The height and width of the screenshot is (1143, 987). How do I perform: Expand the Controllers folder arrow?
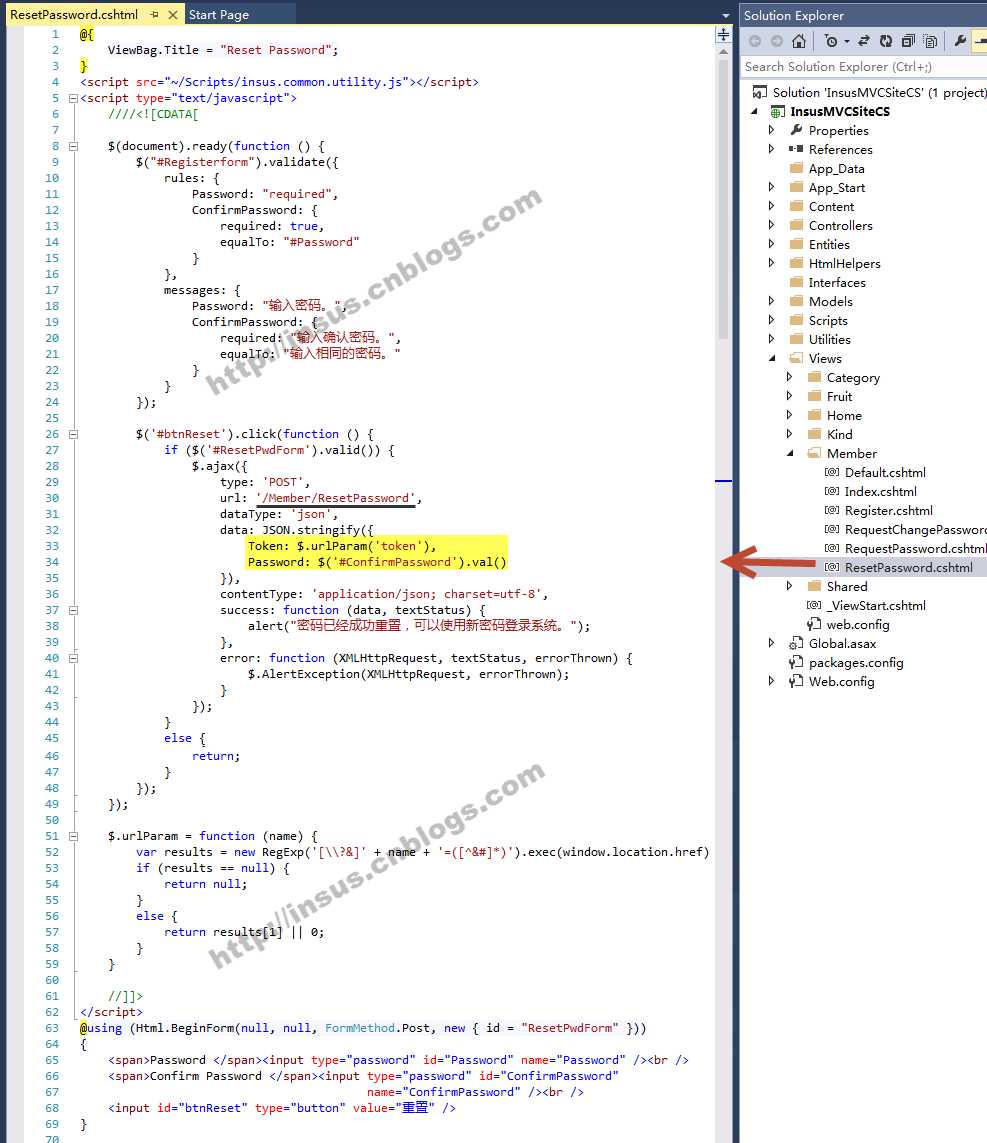[772, 225]
